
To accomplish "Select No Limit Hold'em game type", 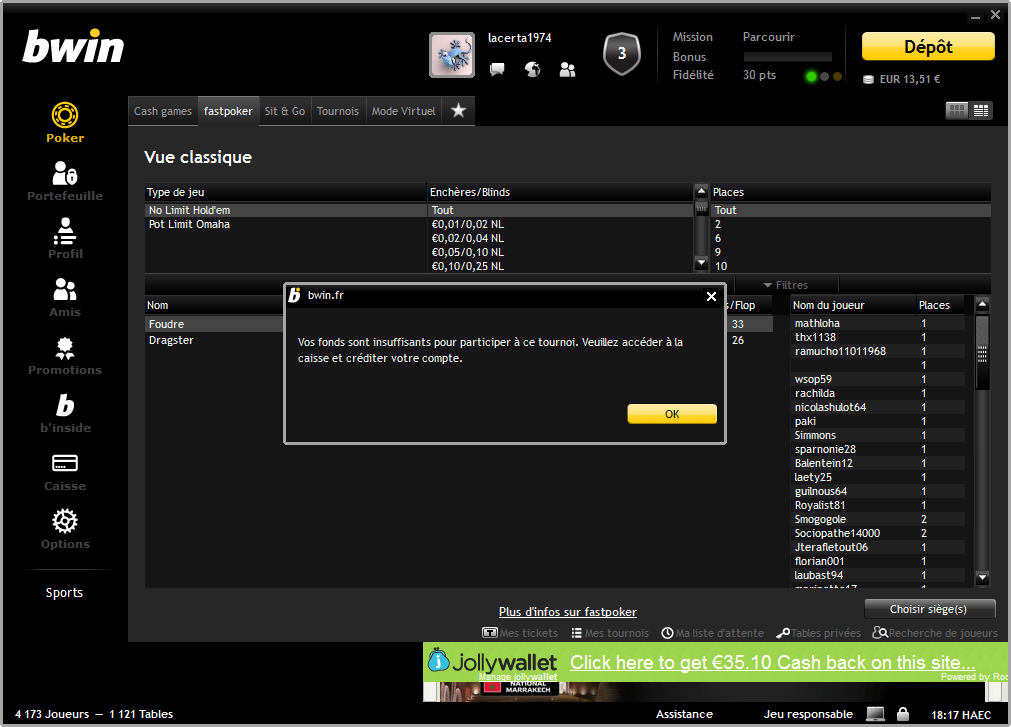I will [286, 210].
